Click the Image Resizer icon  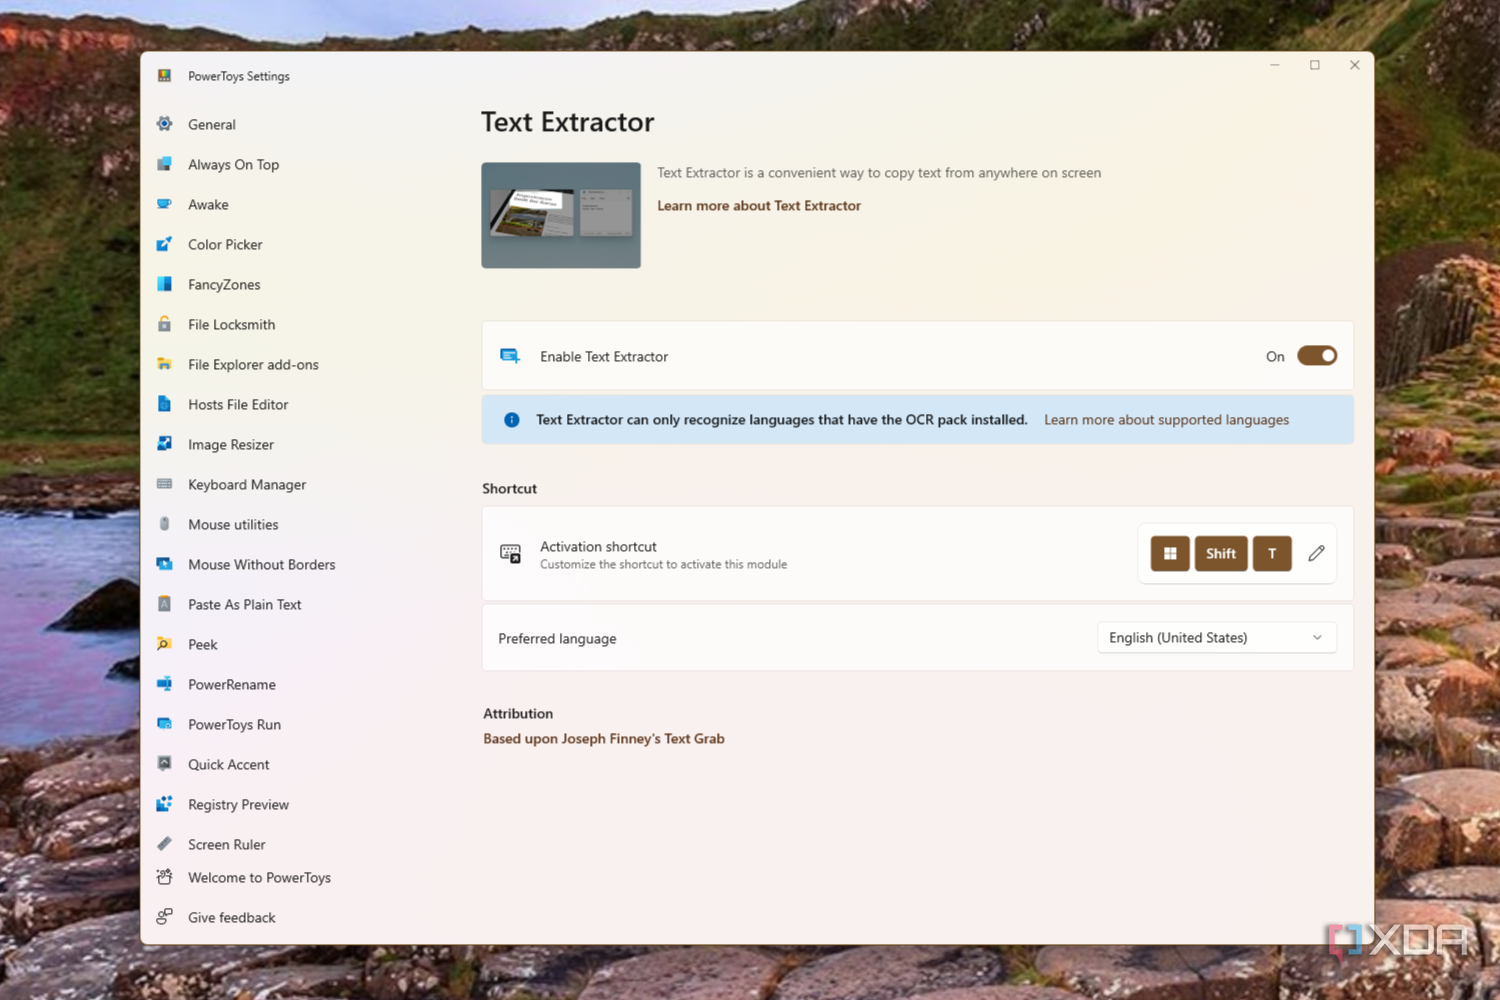pos(165,444)
